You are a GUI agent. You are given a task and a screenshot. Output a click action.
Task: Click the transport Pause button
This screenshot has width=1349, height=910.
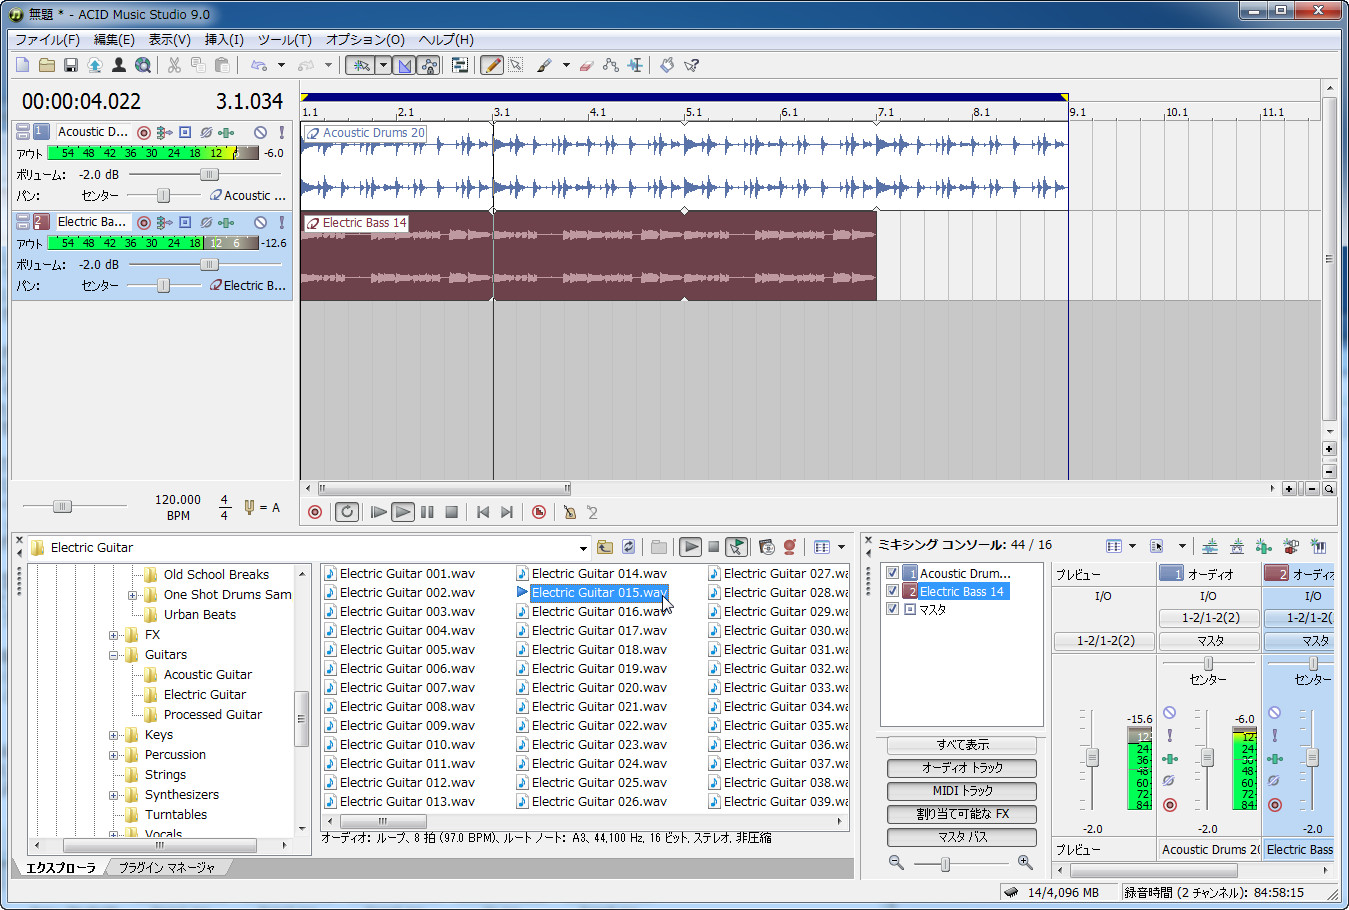[x=427, y=512]
